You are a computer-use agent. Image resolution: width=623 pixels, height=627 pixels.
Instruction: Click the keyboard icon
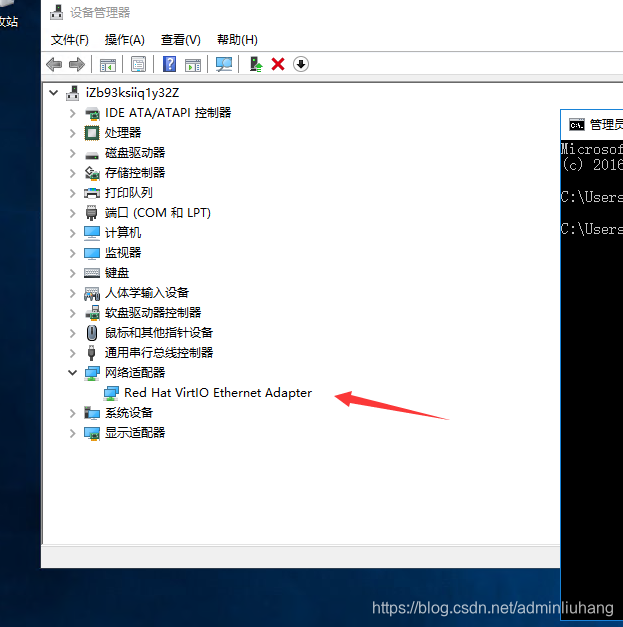[92, 273]
